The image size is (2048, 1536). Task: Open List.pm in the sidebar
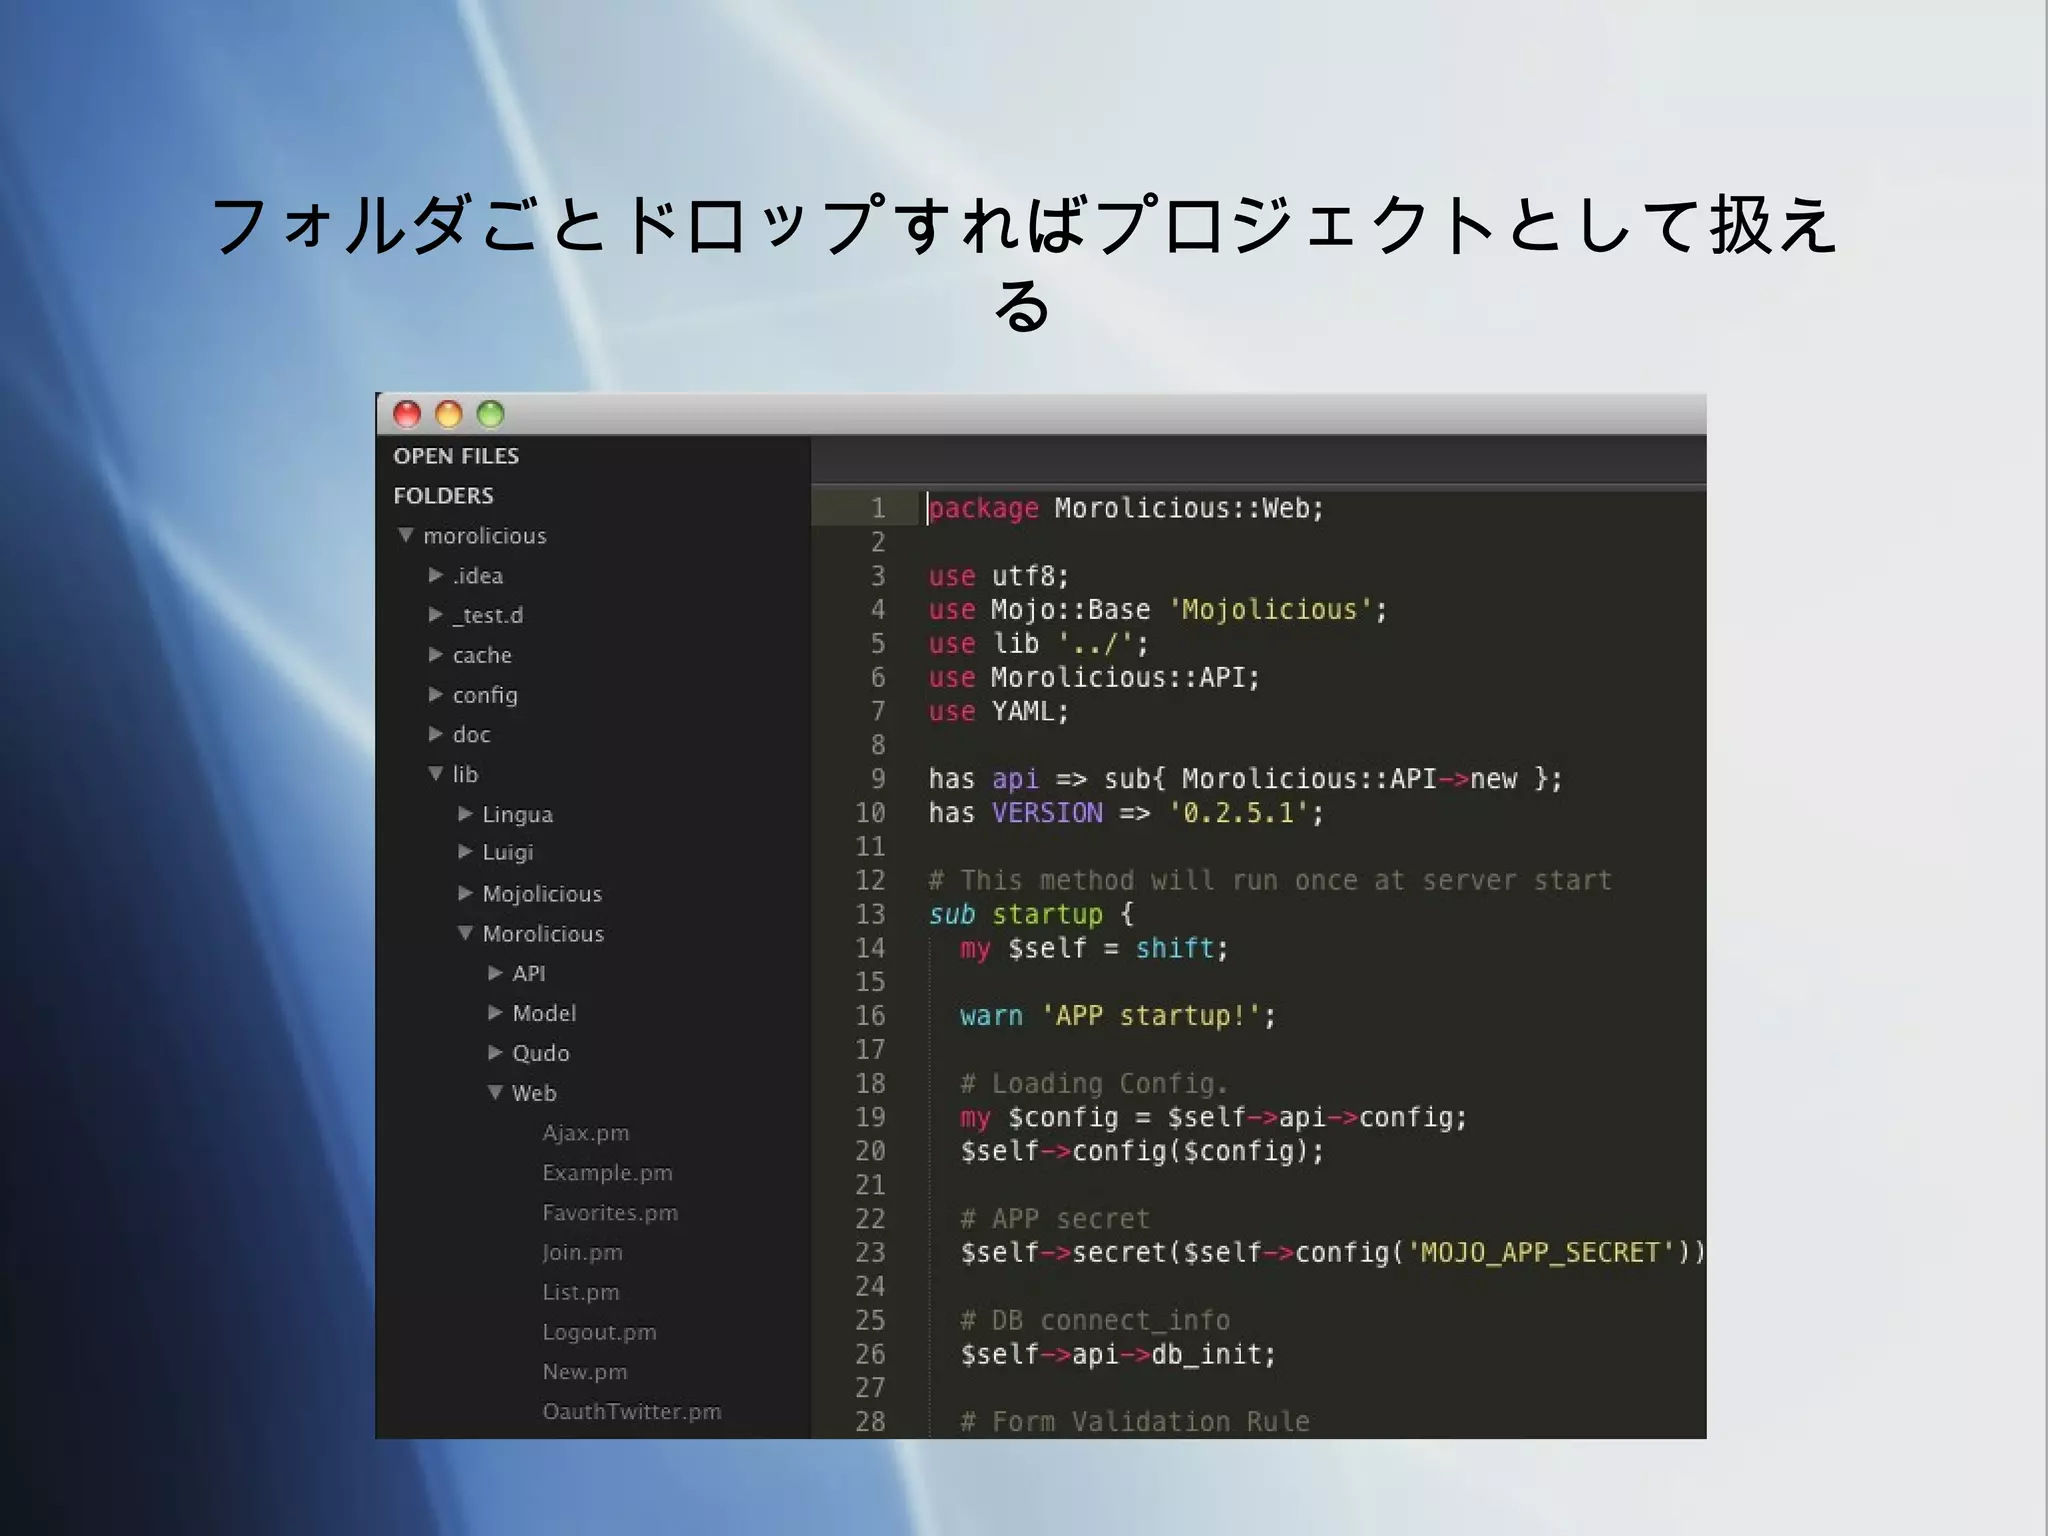pyautogui.click(x=581, y=1293)
